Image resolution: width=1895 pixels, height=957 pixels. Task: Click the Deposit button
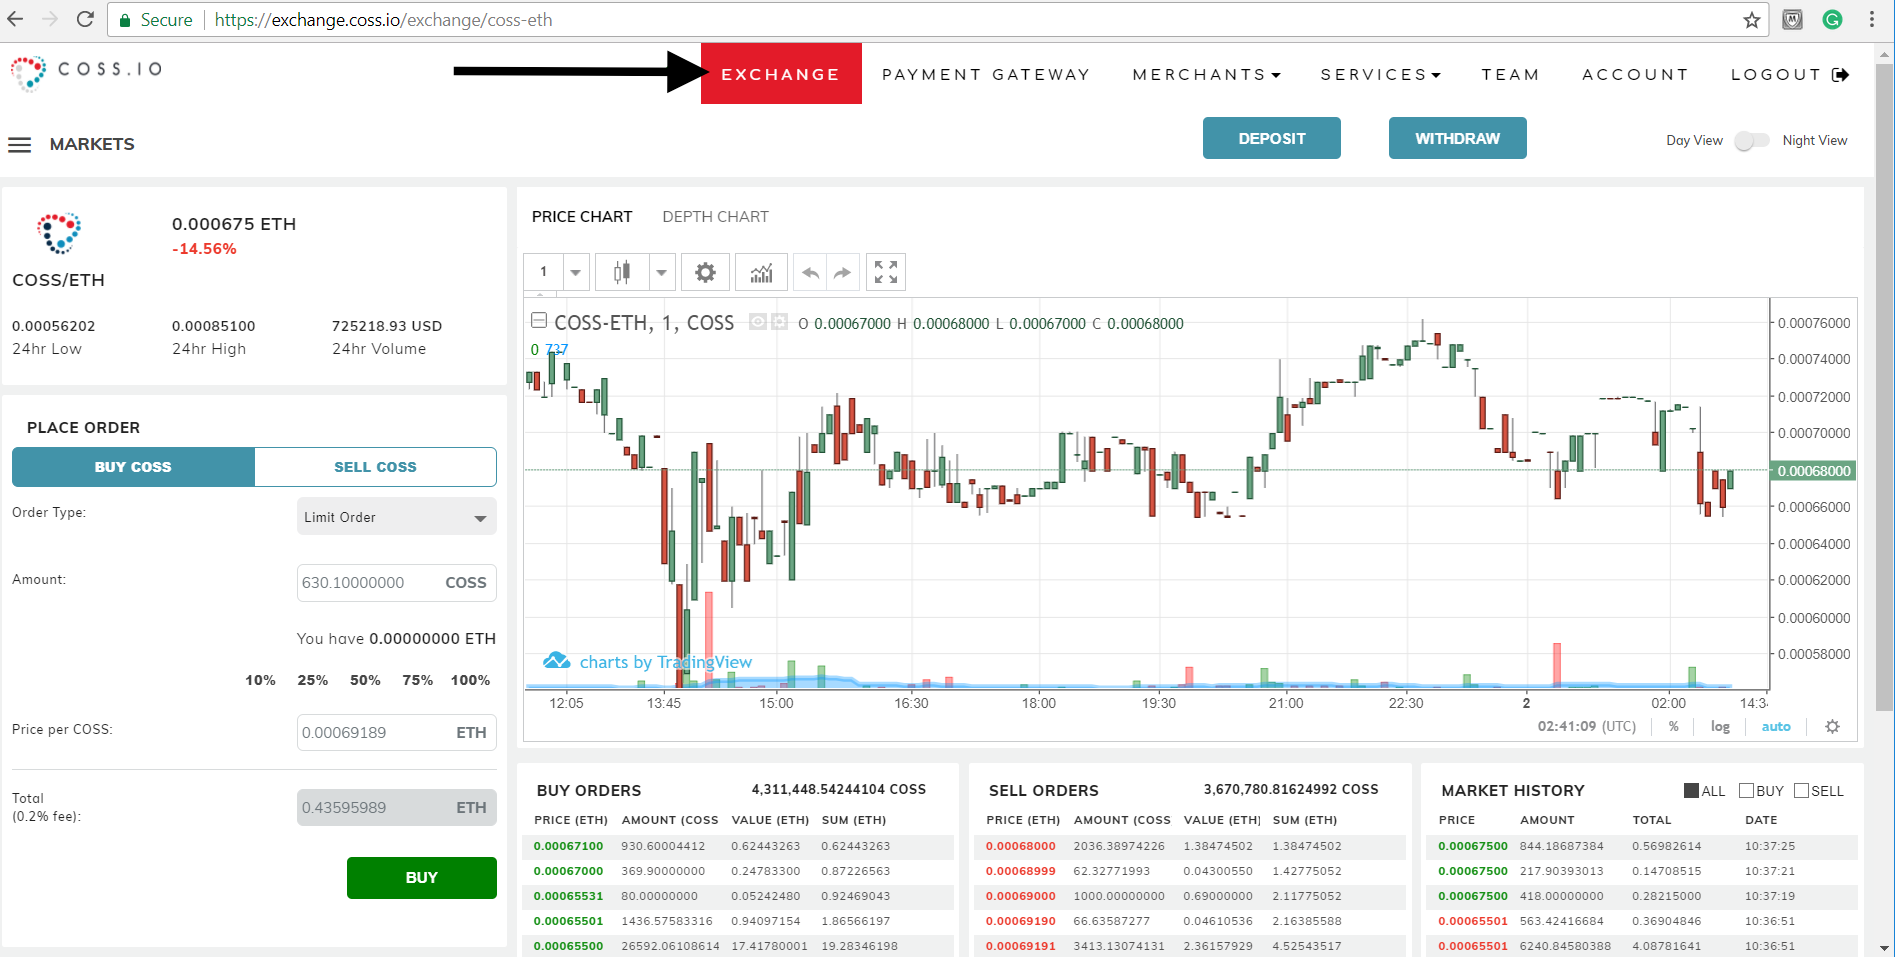(x=1272, y=138)
